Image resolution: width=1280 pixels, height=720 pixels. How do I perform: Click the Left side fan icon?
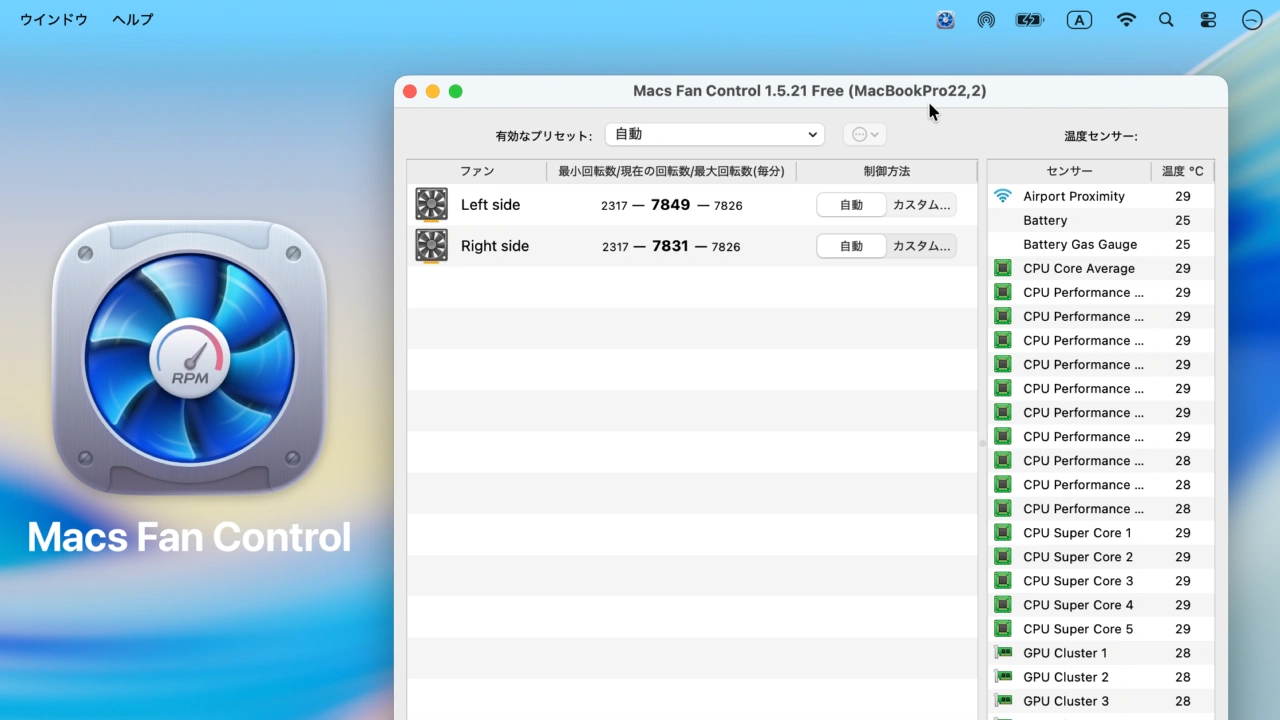tap(431, 205)
